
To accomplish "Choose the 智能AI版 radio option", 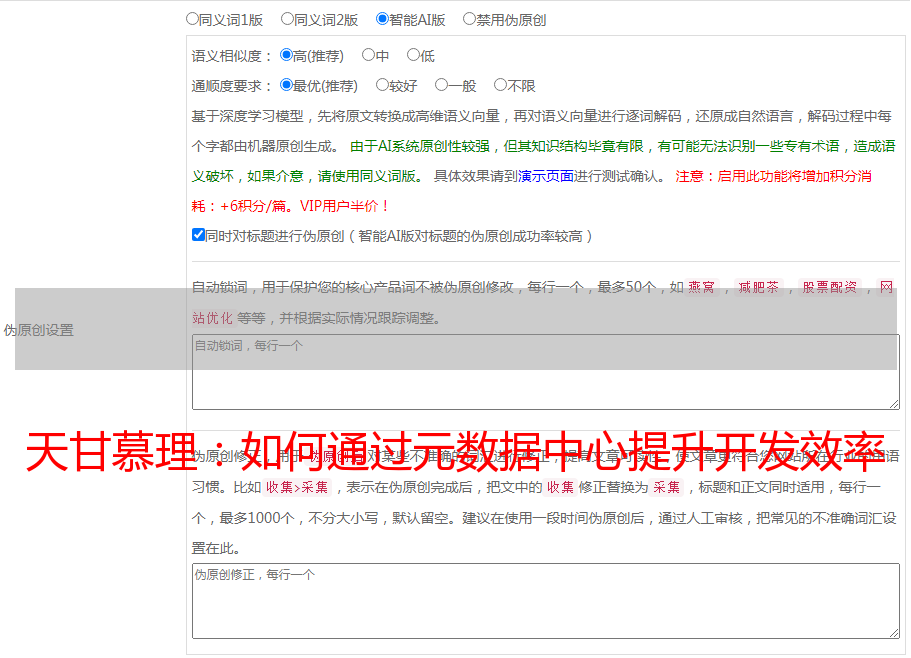I will 382,19.
